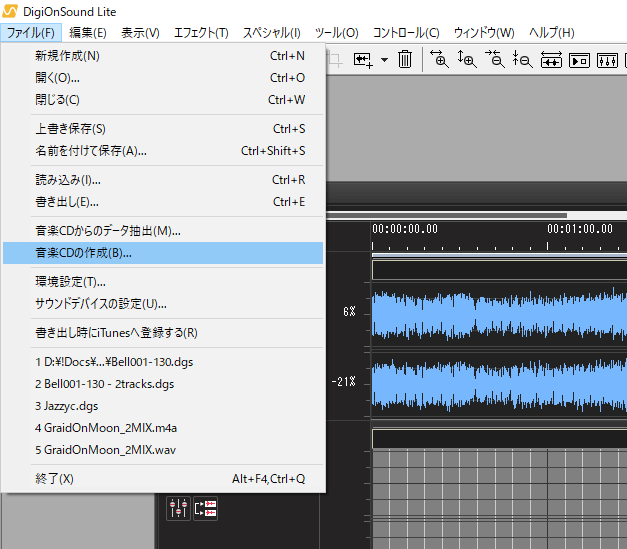Choose 書き出し(E)... export entry
Viewport: 627px width, 549px height.
coord(163,202)
